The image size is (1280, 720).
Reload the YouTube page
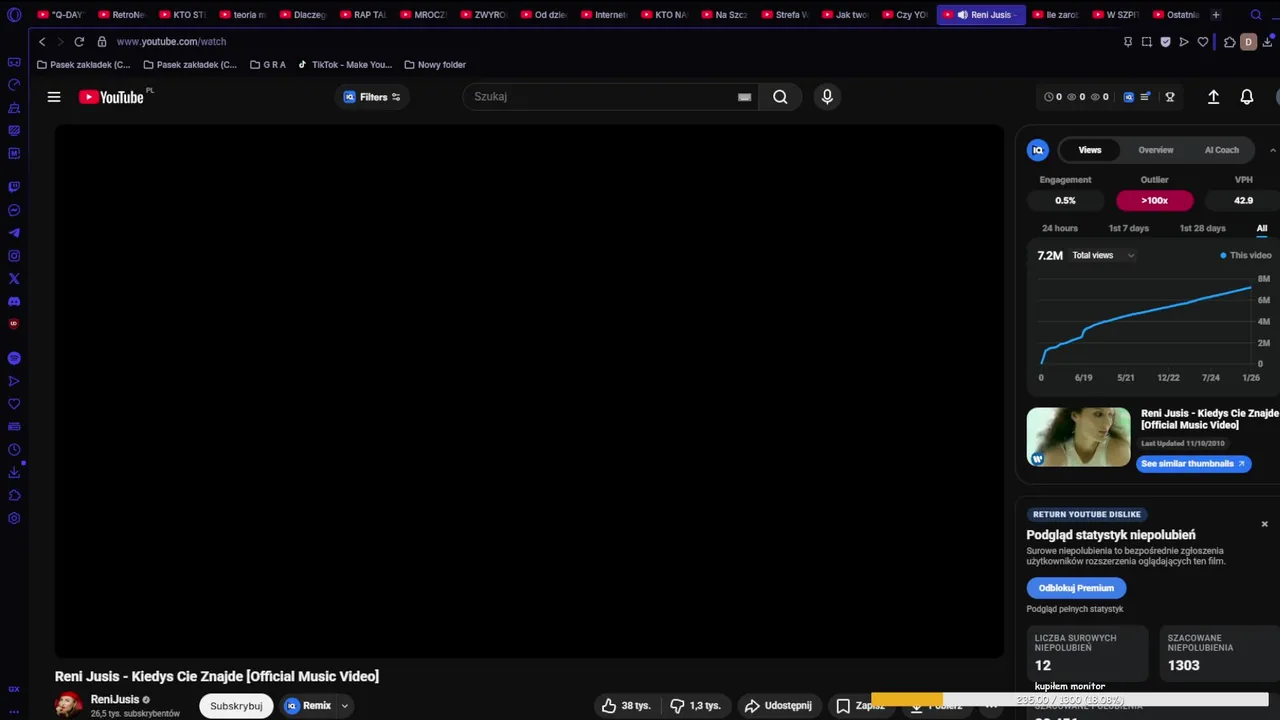[79, 42]
